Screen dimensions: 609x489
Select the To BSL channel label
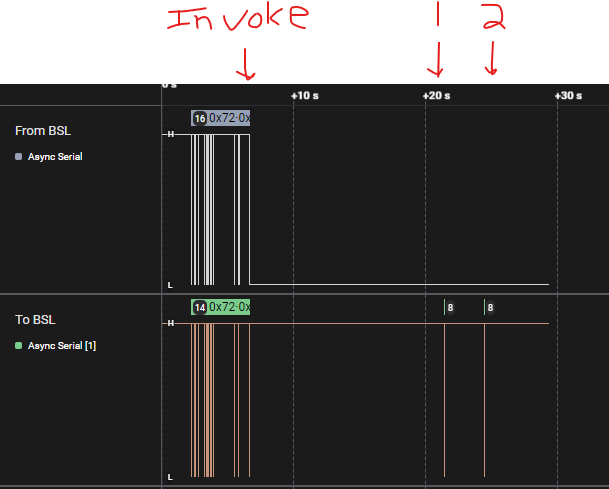35,320
